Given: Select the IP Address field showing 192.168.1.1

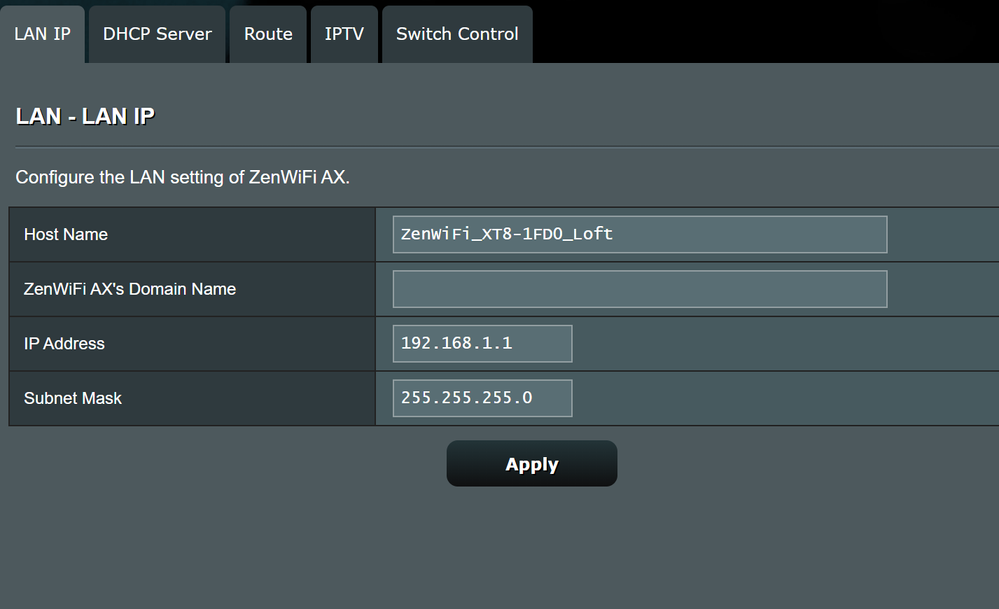Looking at the screenshot, I should pos(482,343).
